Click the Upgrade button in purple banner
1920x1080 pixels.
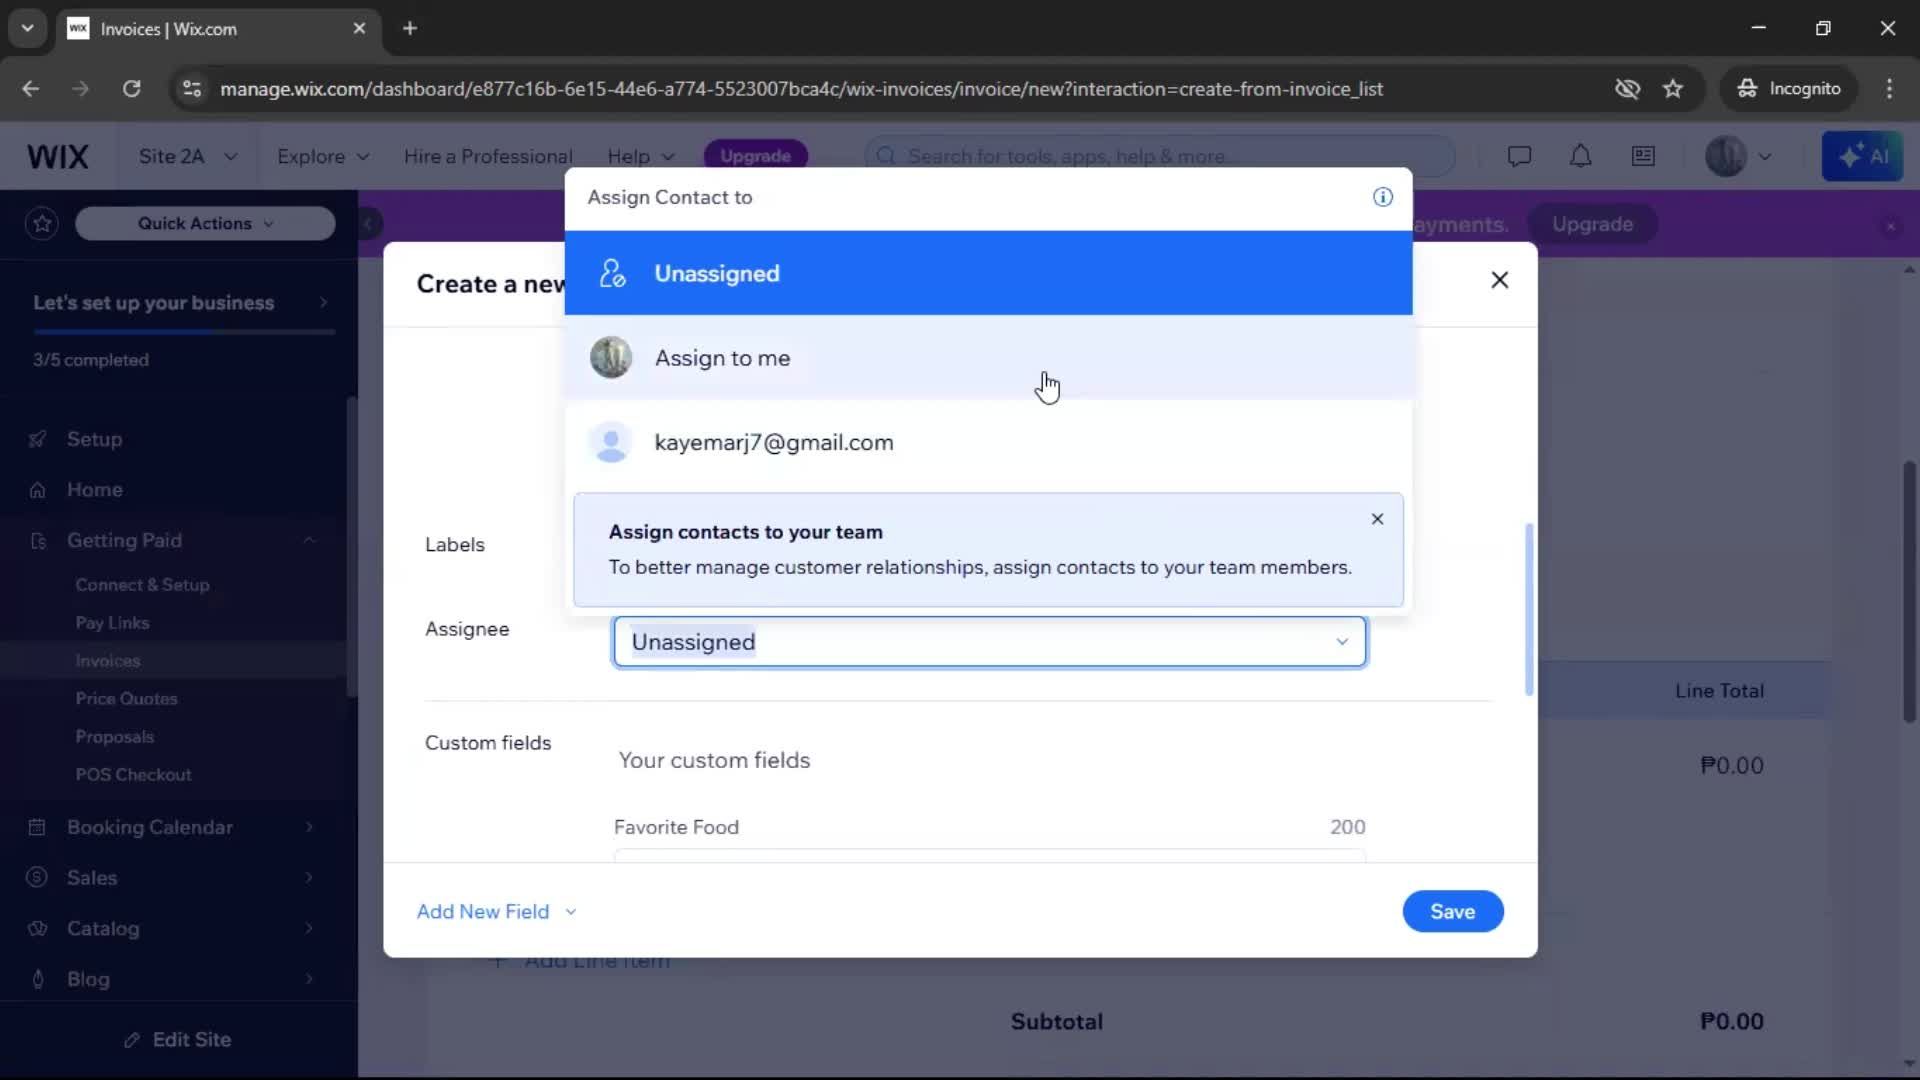1592,224
